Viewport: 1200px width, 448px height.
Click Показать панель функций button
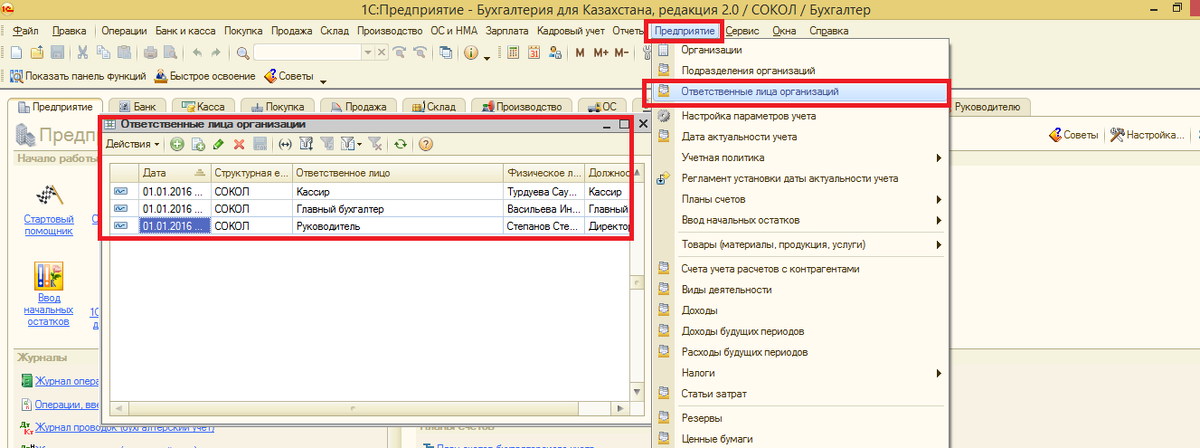(77, 76)
